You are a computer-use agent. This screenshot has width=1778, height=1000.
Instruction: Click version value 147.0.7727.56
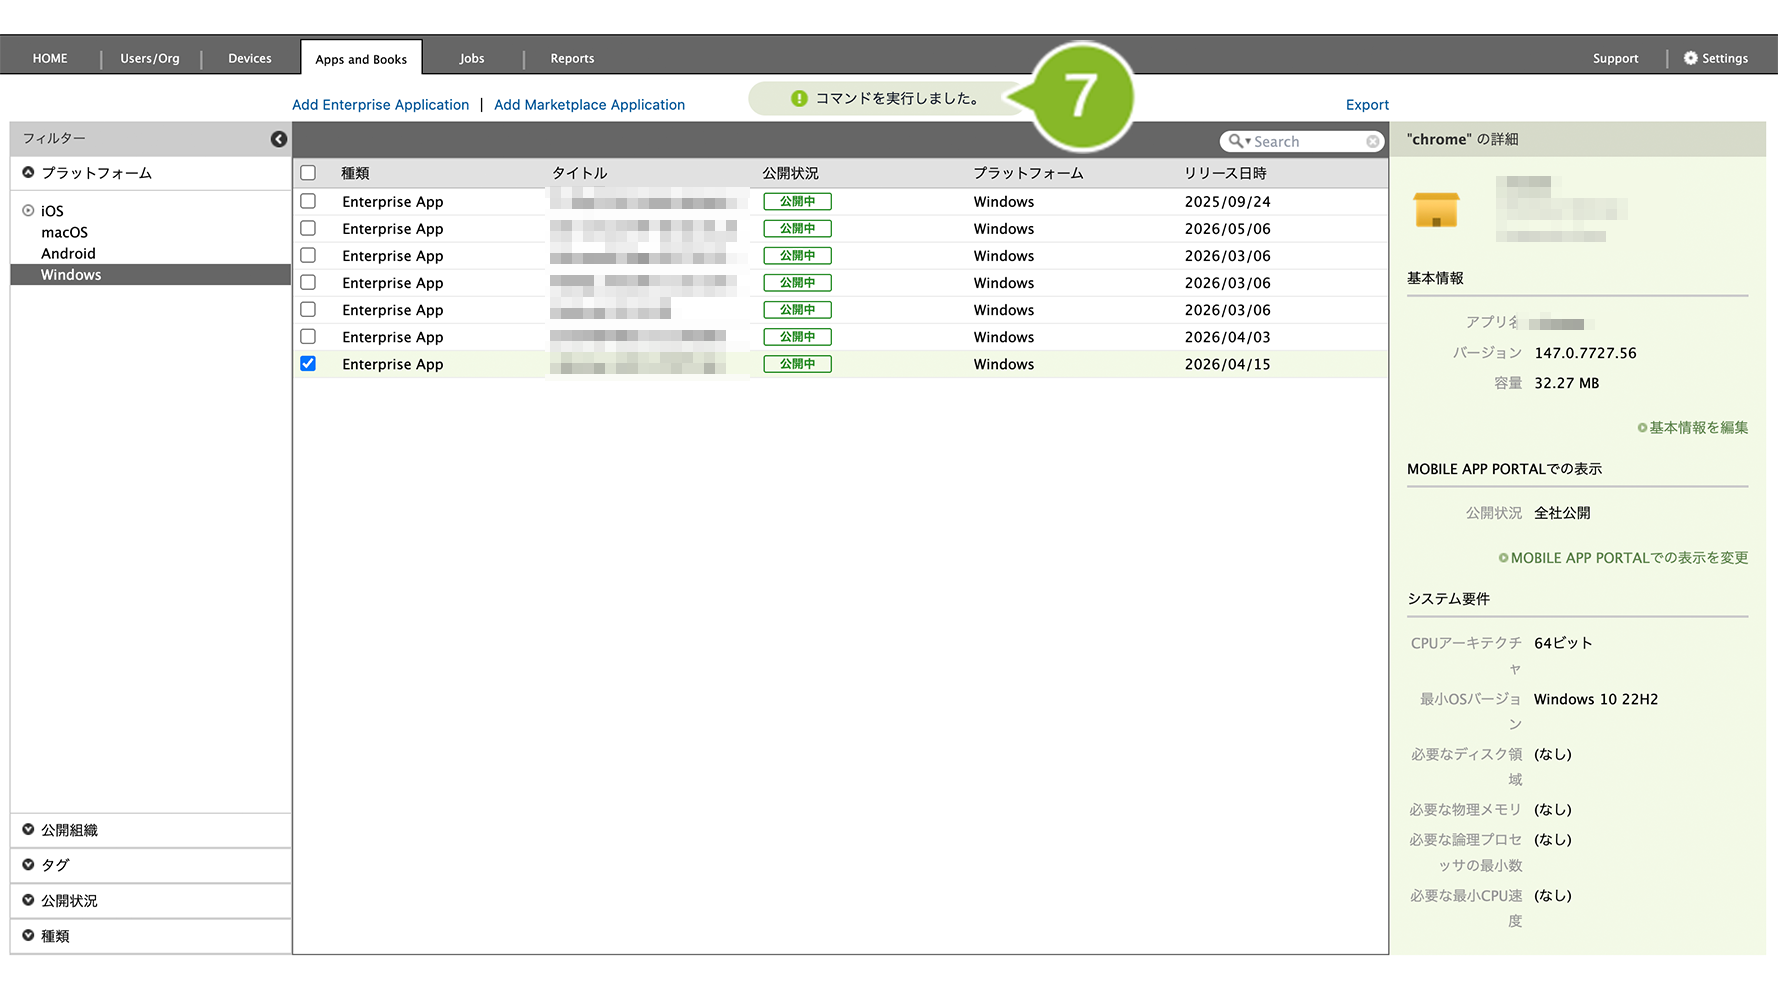coord(1585,353)
